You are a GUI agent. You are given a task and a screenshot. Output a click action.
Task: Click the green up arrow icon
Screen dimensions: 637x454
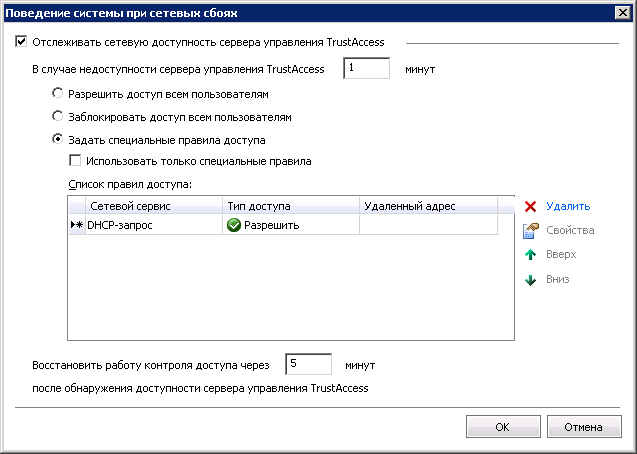tap(531, 255)
